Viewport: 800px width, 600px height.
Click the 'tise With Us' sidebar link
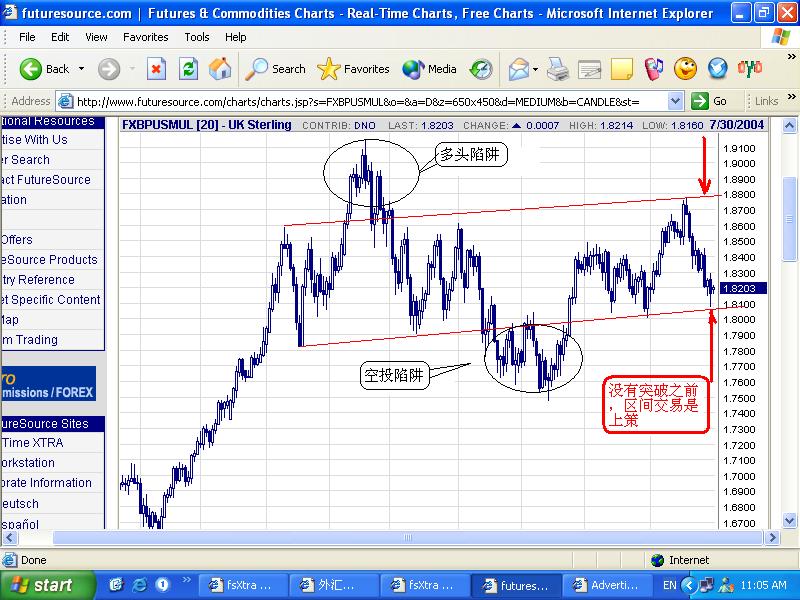pyautogui.click(x=34, y=139)
